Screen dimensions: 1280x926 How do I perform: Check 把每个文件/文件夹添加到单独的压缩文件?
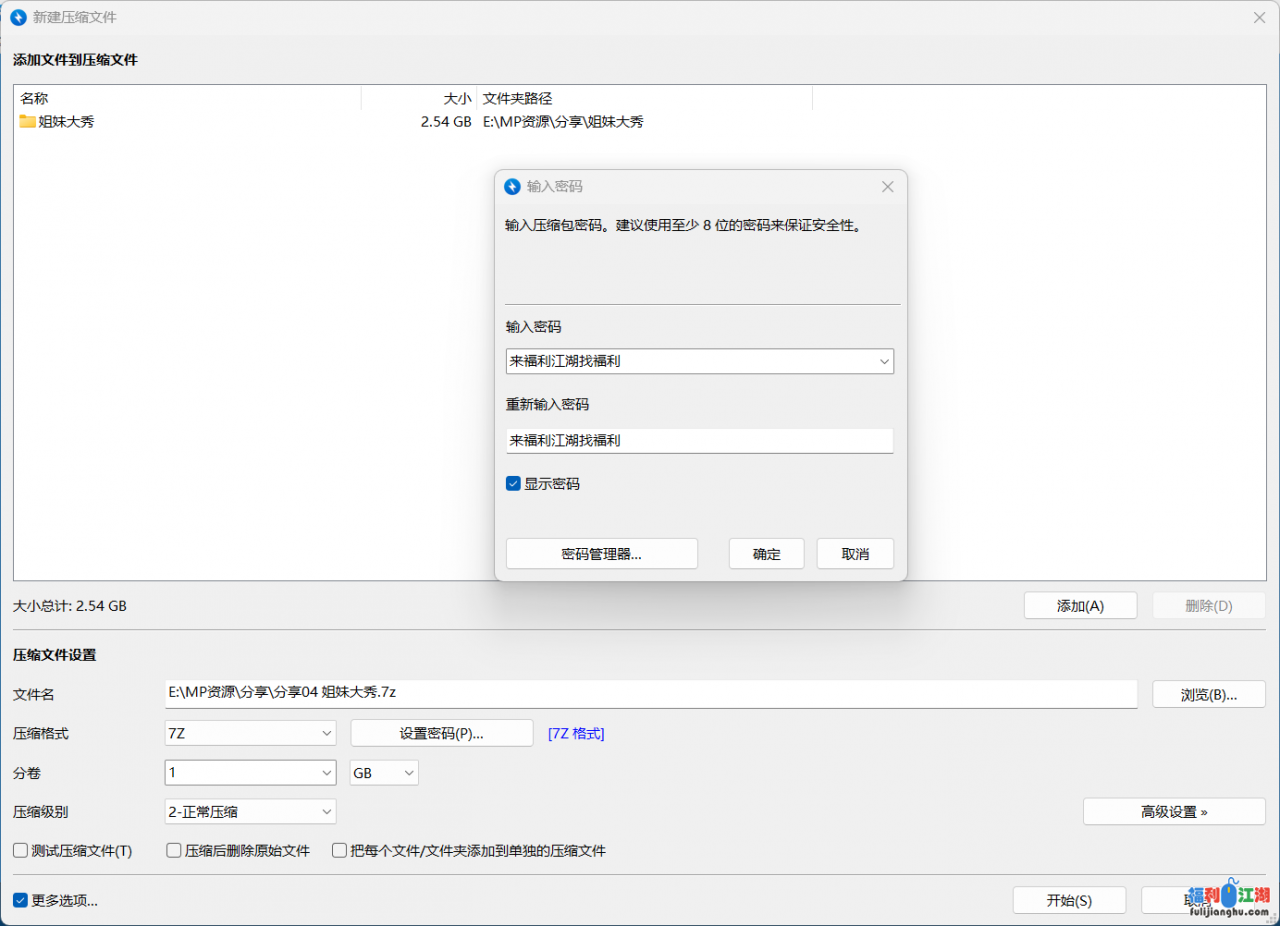point(340,851)
